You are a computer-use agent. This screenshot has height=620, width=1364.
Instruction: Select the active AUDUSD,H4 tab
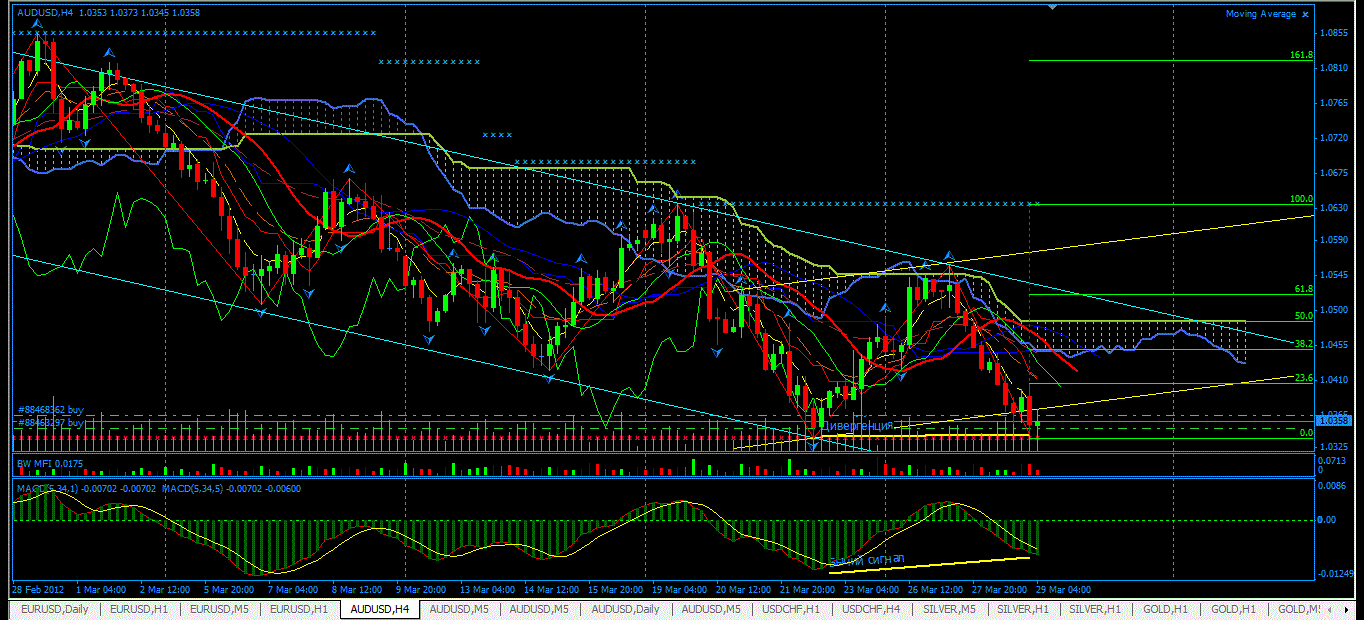click(x=380, y=609)
